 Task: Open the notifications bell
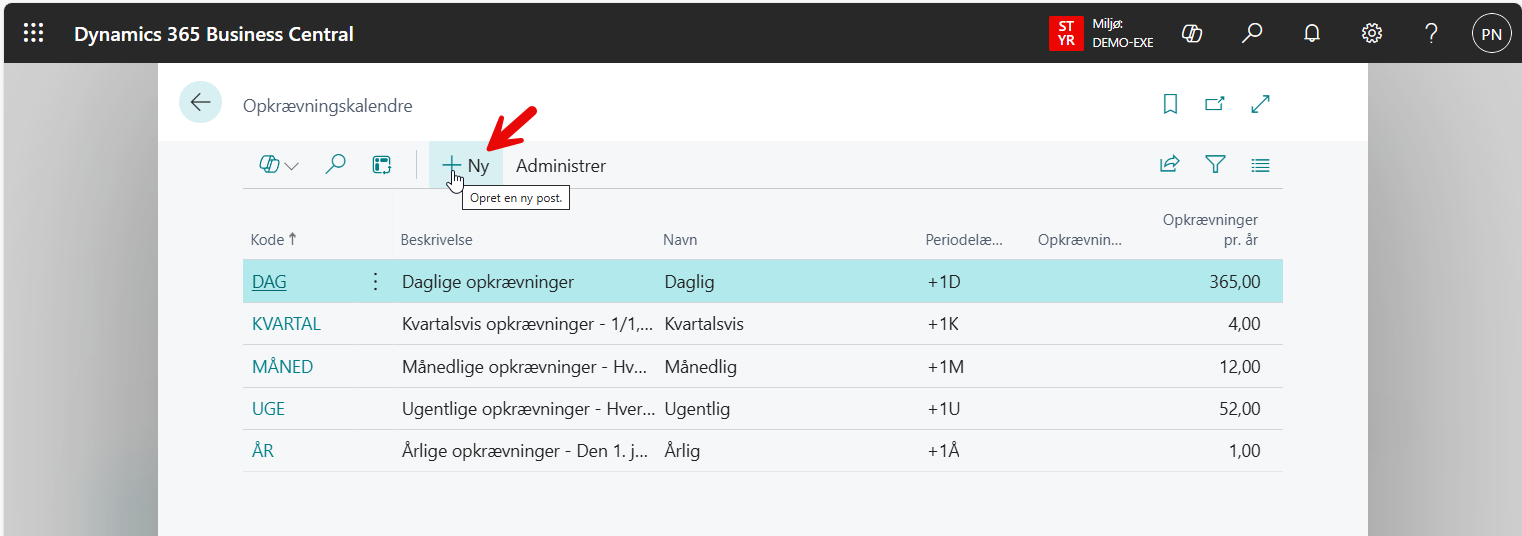1312,34
